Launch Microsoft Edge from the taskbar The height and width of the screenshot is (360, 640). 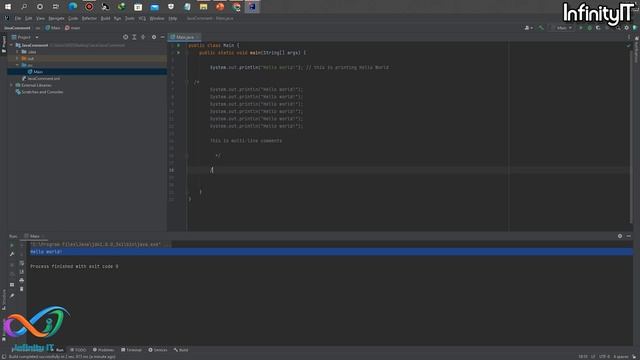[x=73, y=7]
